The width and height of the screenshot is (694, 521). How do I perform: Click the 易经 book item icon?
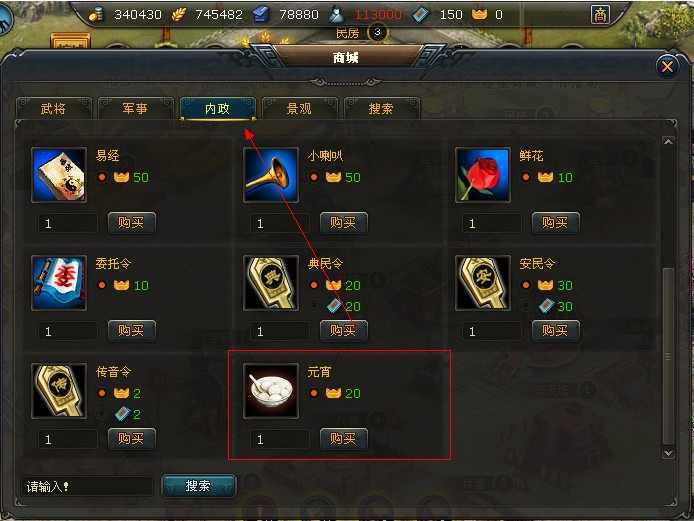click(59, 175)
